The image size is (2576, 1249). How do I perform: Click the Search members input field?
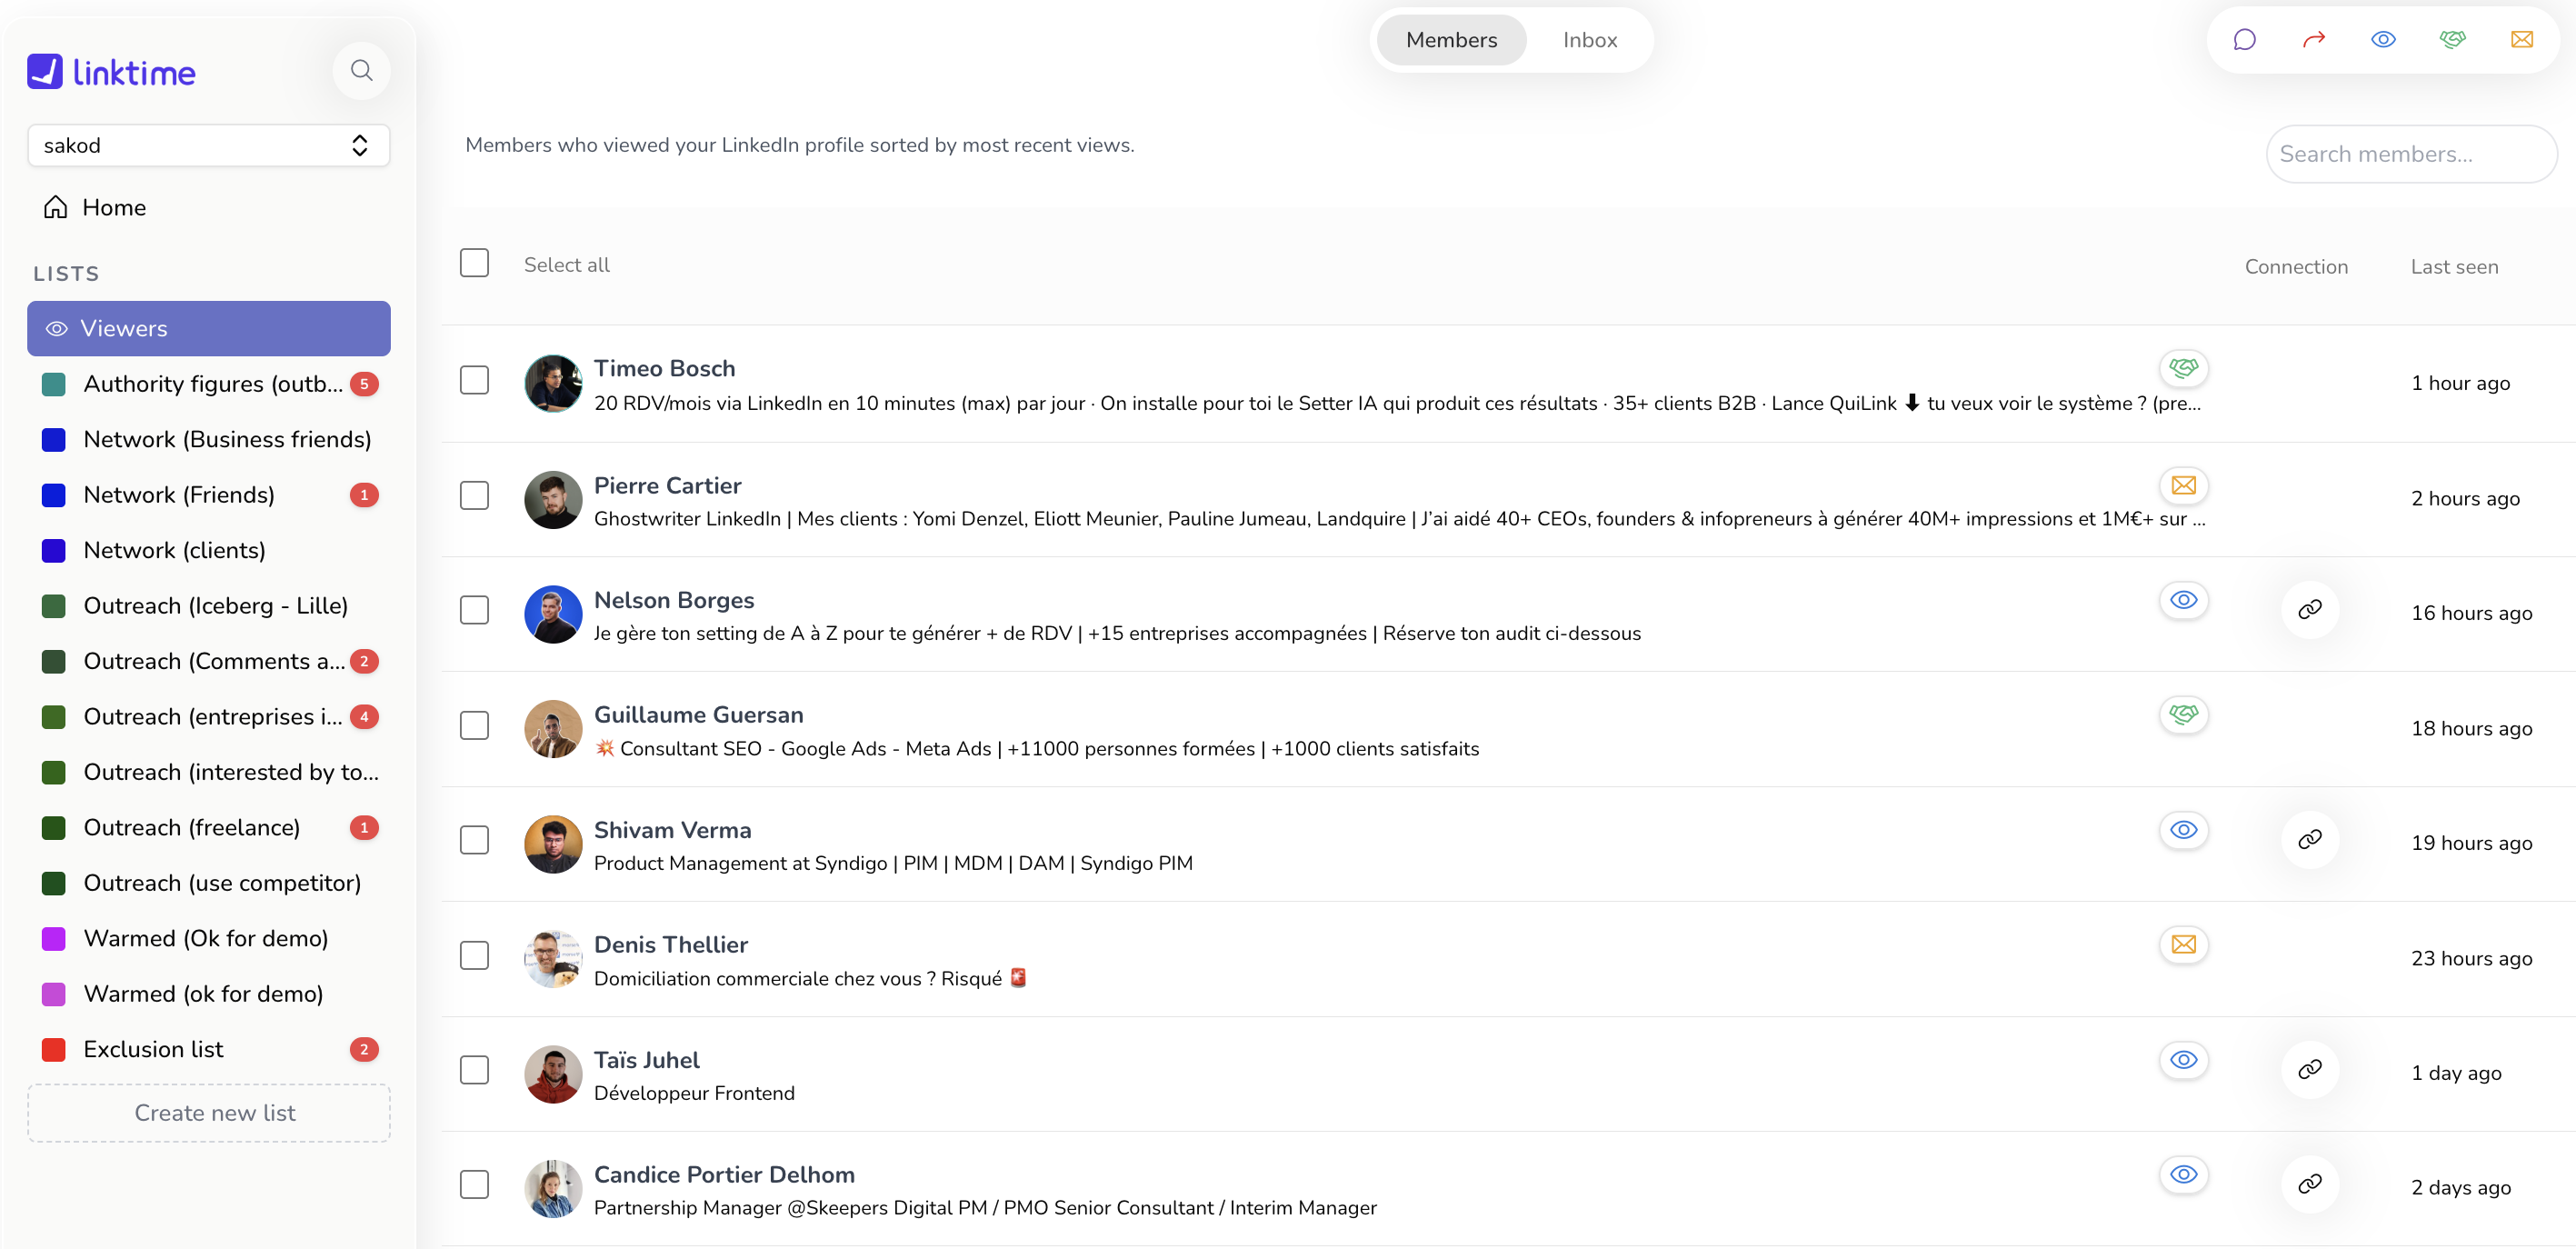[2410, 154]
